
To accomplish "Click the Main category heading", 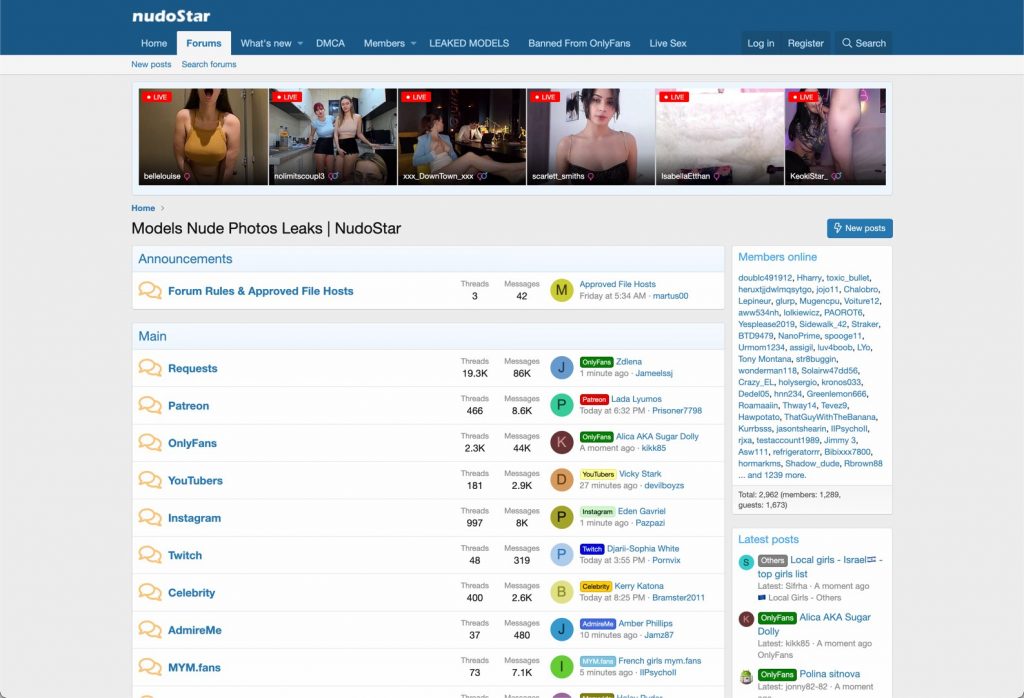I will tap(152, 336).
